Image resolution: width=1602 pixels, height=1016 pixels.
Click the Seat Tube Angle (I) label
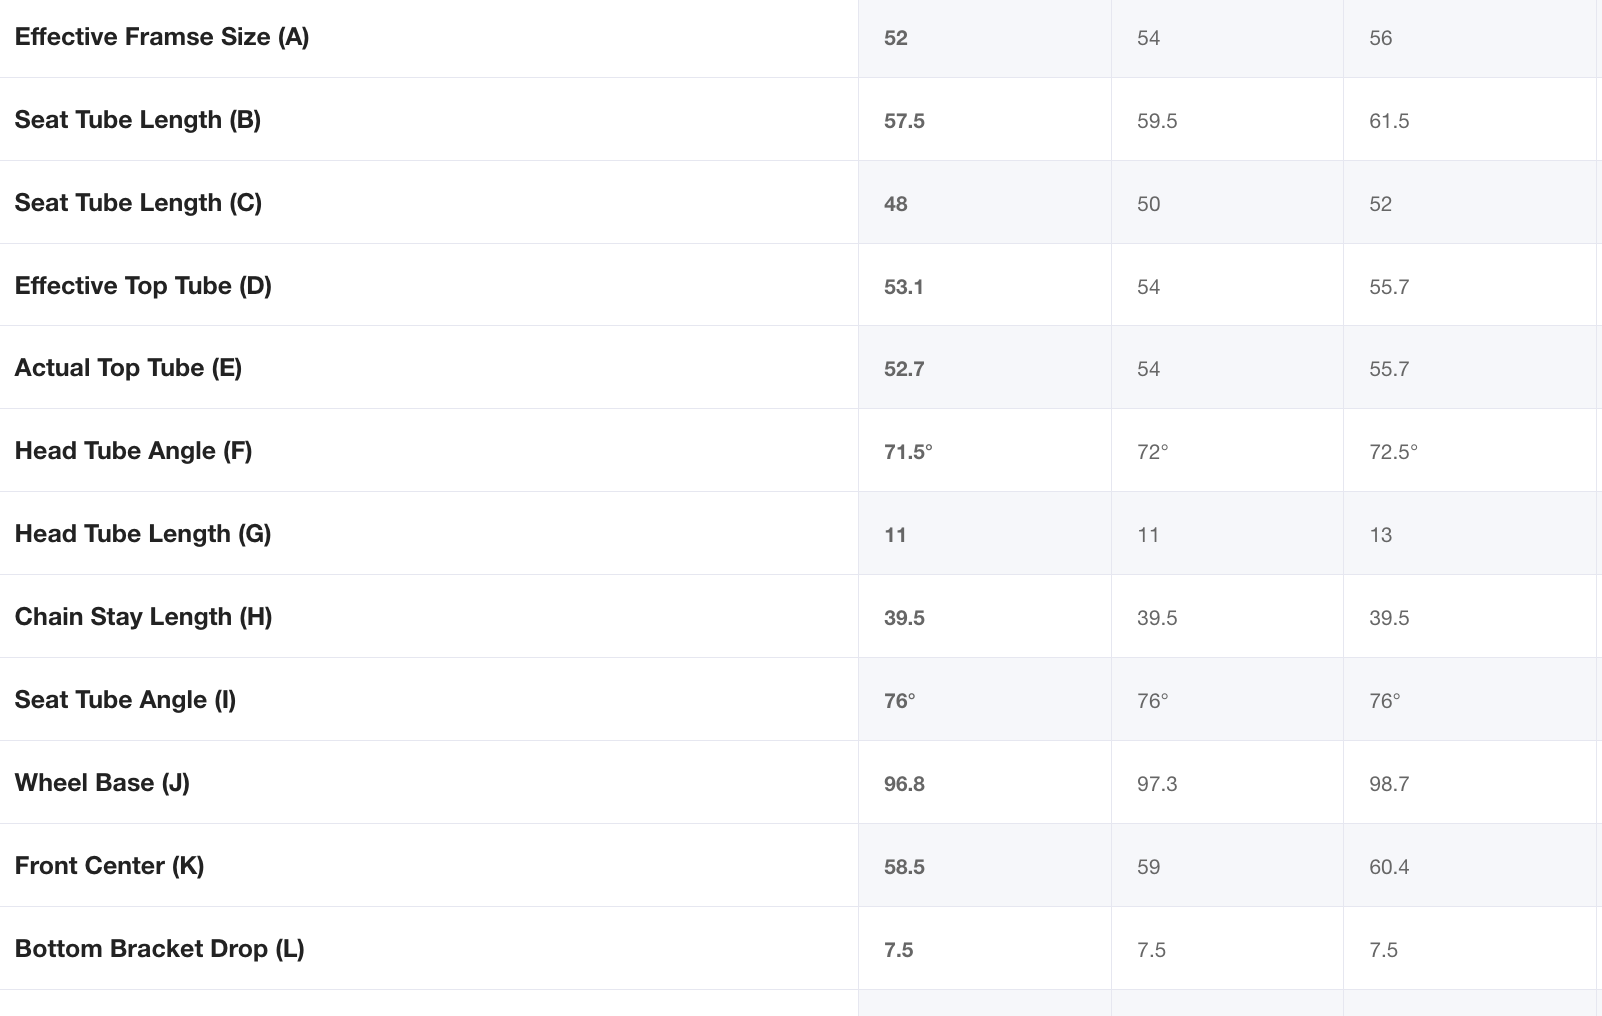pyautogui.click(x=125, y=700)
